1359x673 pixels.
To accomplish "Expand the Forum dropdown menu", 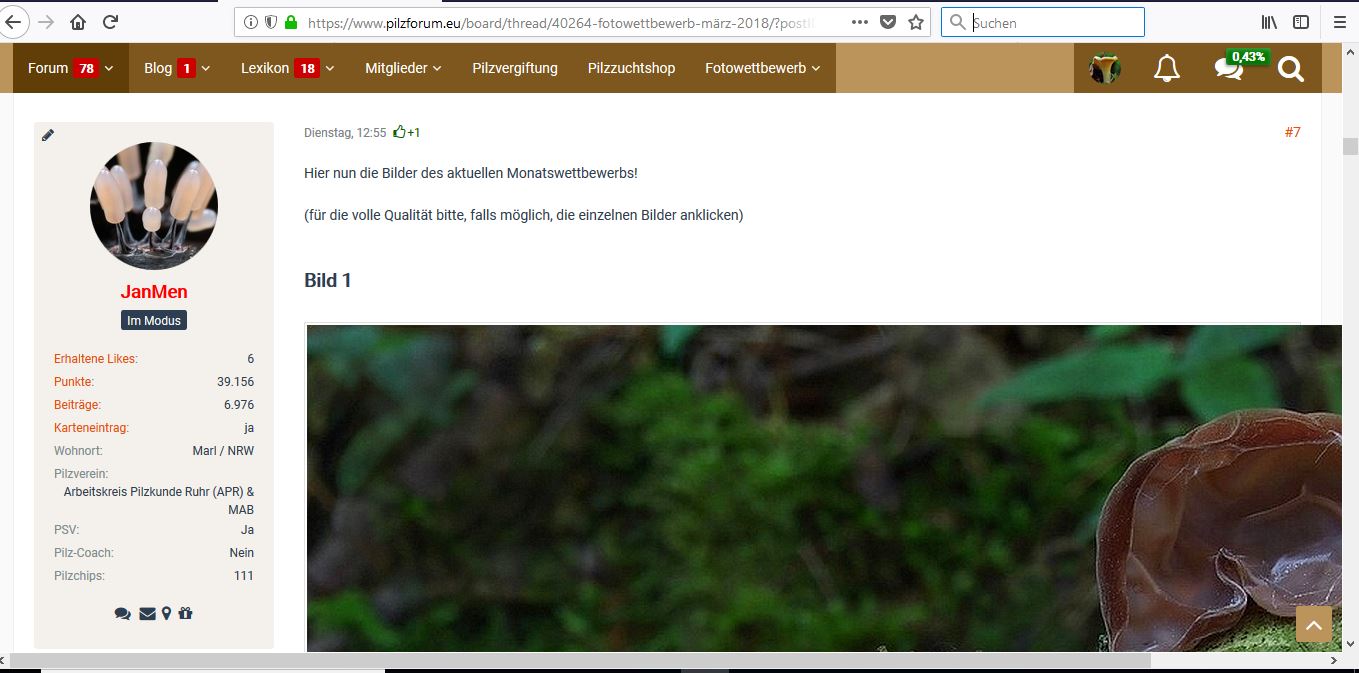I will 70,68.
